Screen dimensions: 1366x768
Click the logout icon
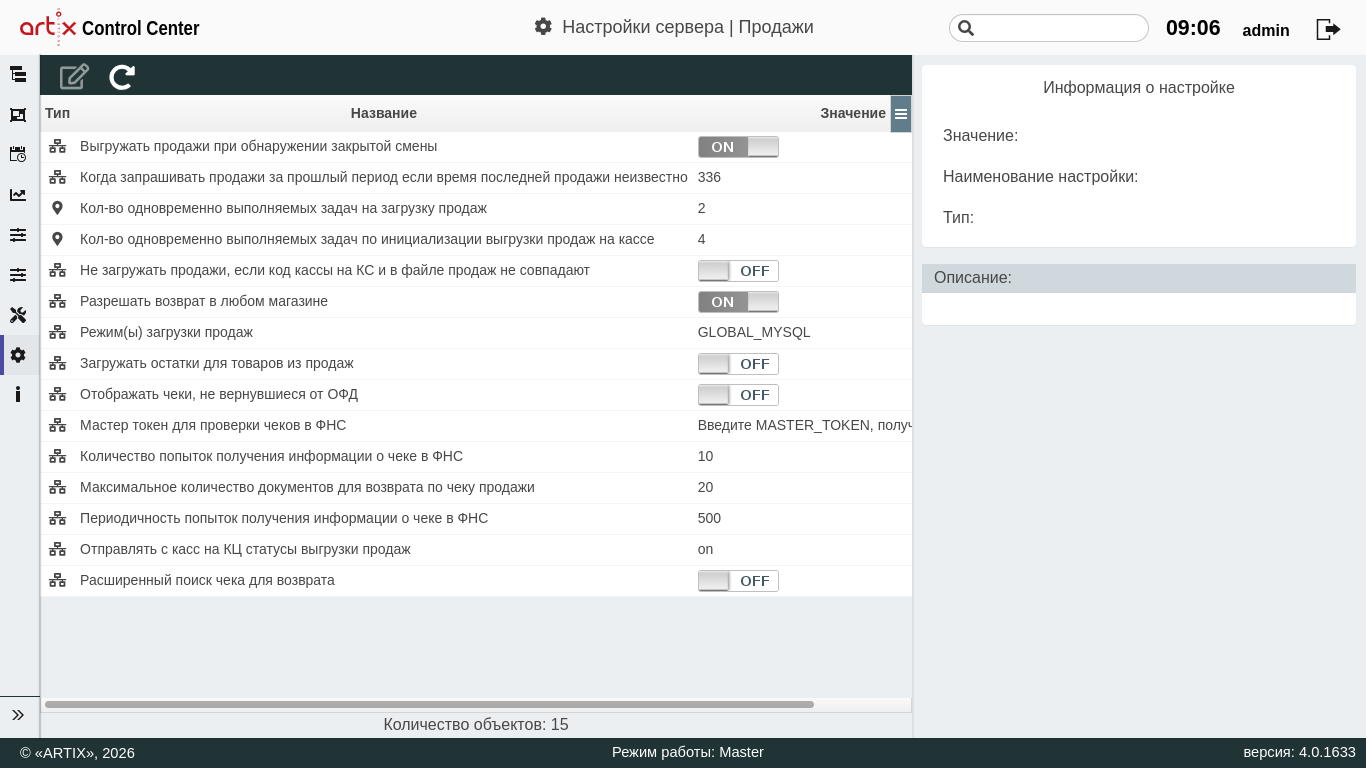pyautogui.click(x=1328, y=29)
